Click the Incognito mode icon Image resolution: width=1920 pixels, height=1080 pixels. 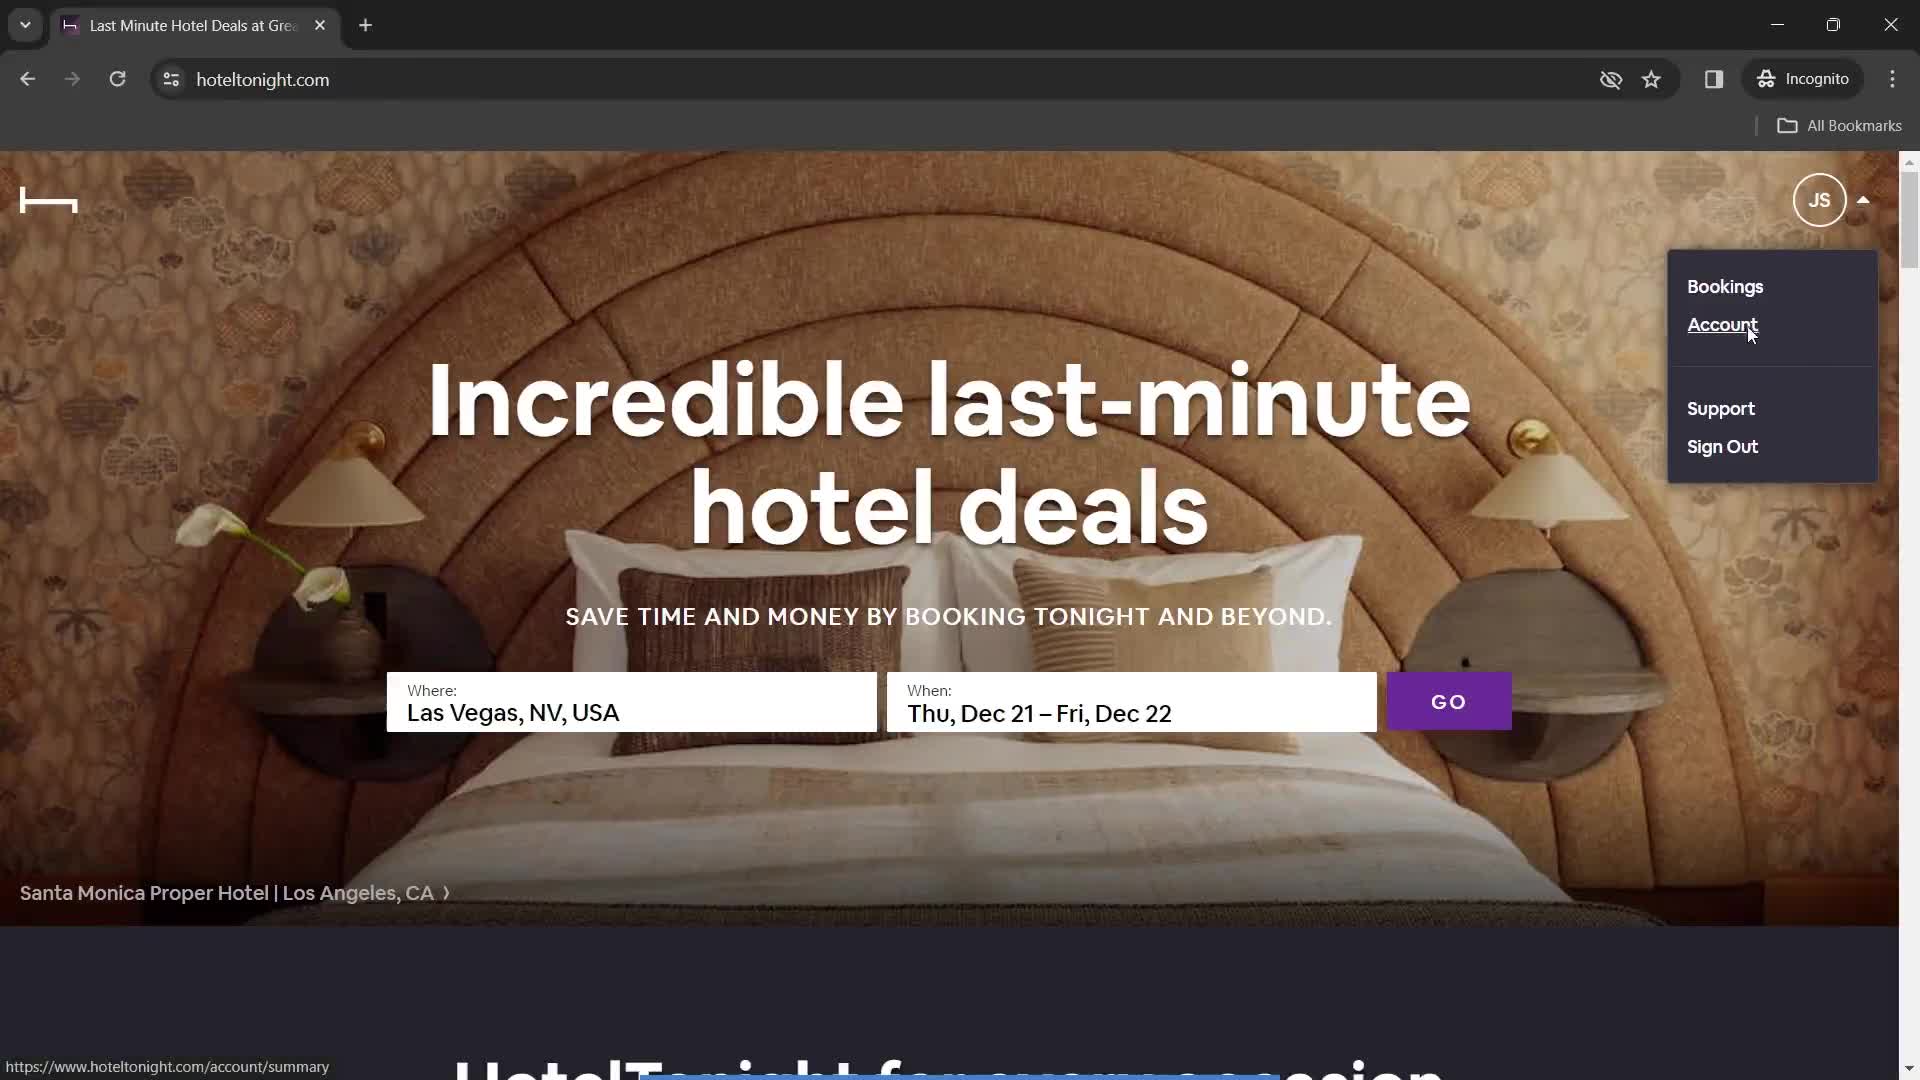click(1766, 79)
